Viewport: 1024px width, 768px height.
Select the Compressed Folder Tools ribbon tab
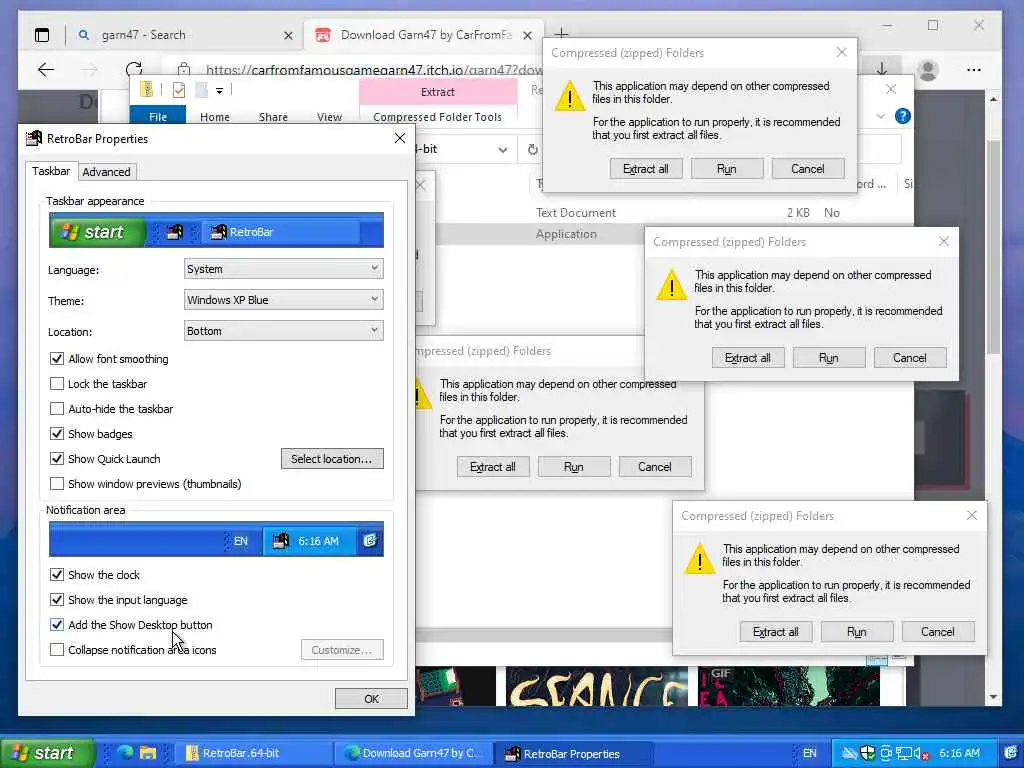click(438, 117)
